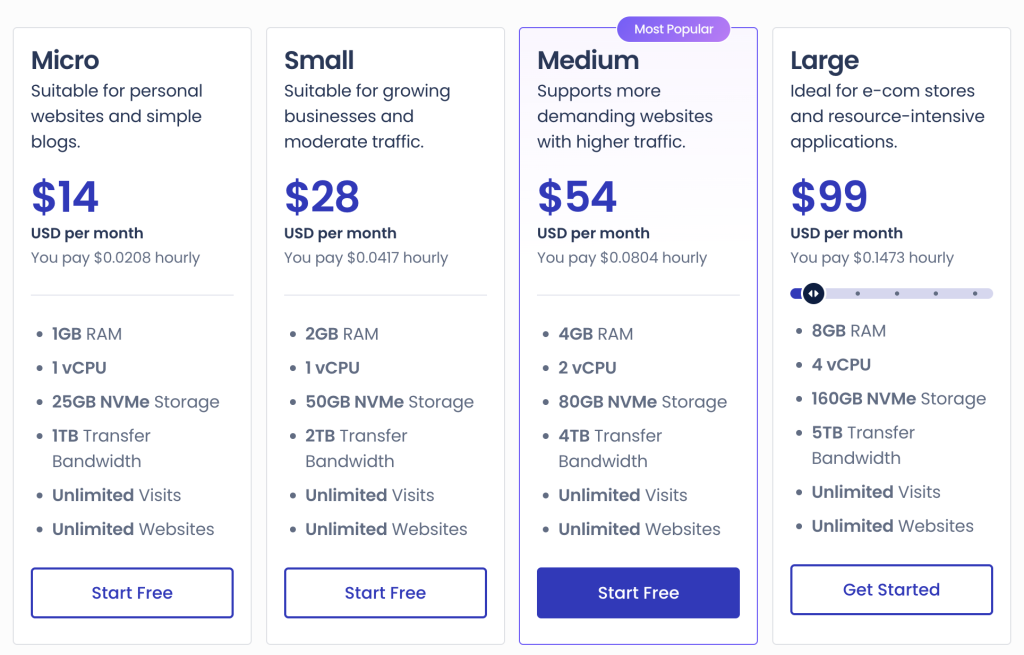Screen dimensions: 1024x655
Task: Click the Most Popular badge
Action: click(673, 28)
